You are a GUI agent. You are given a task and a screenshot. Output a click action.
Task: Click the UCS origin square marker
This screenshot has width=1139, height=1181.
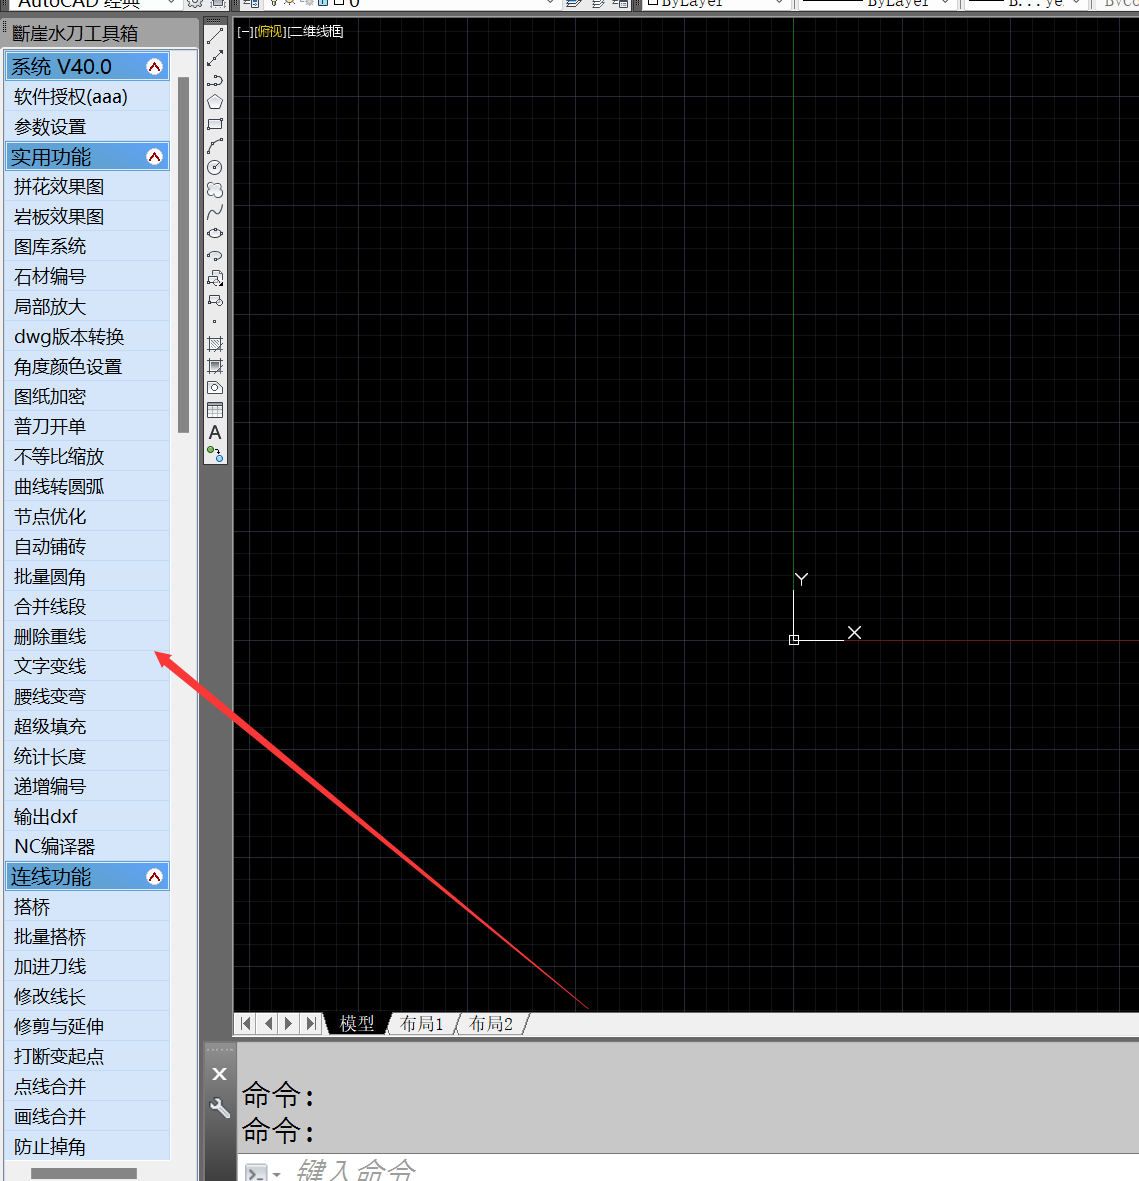pyautogui.click(x=793, y=640)
